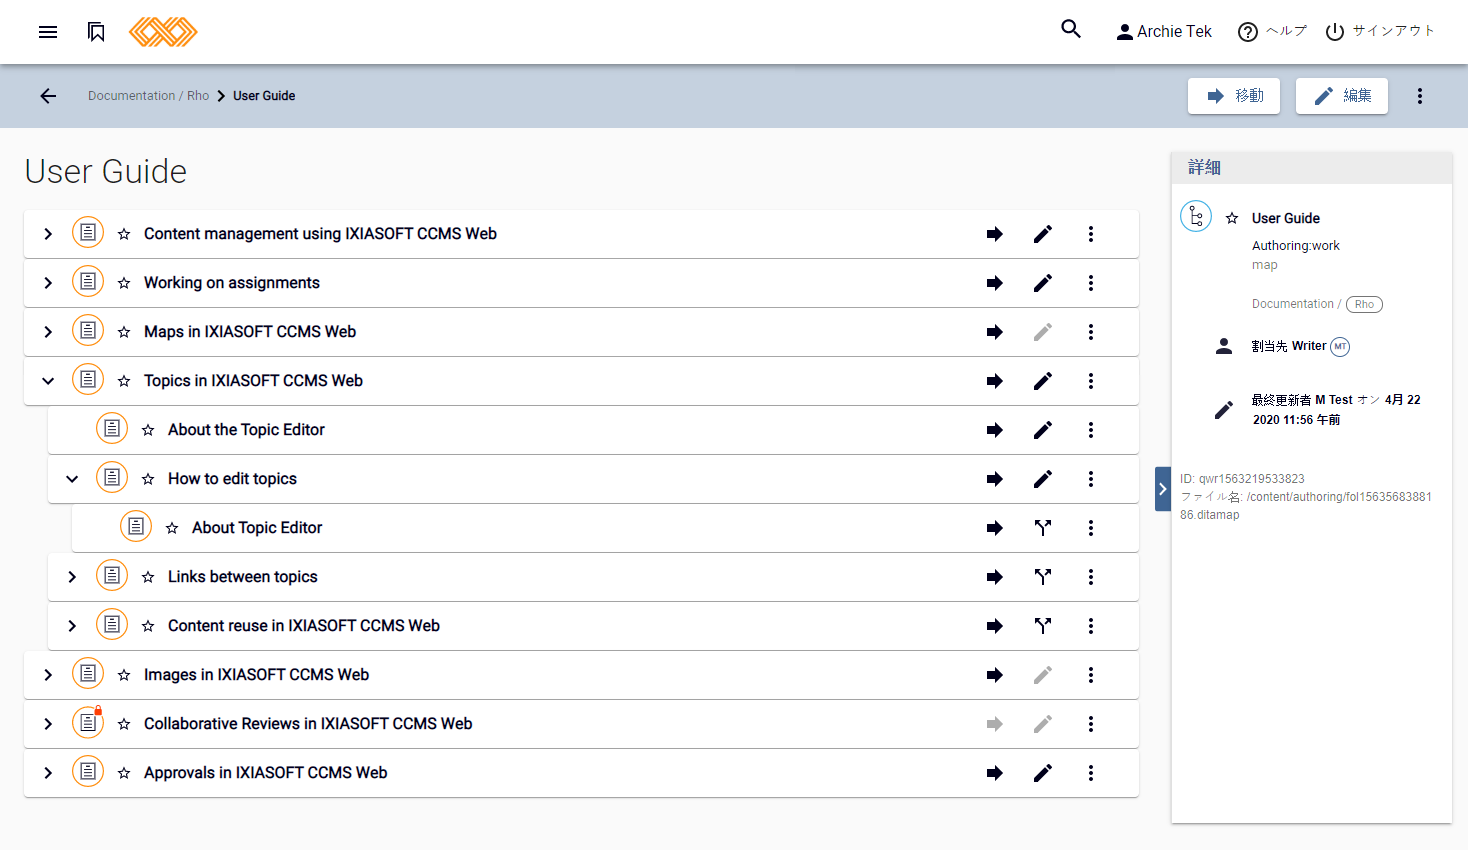
Task: Click edit pencil for Content management row
Action: [1043, 234]
